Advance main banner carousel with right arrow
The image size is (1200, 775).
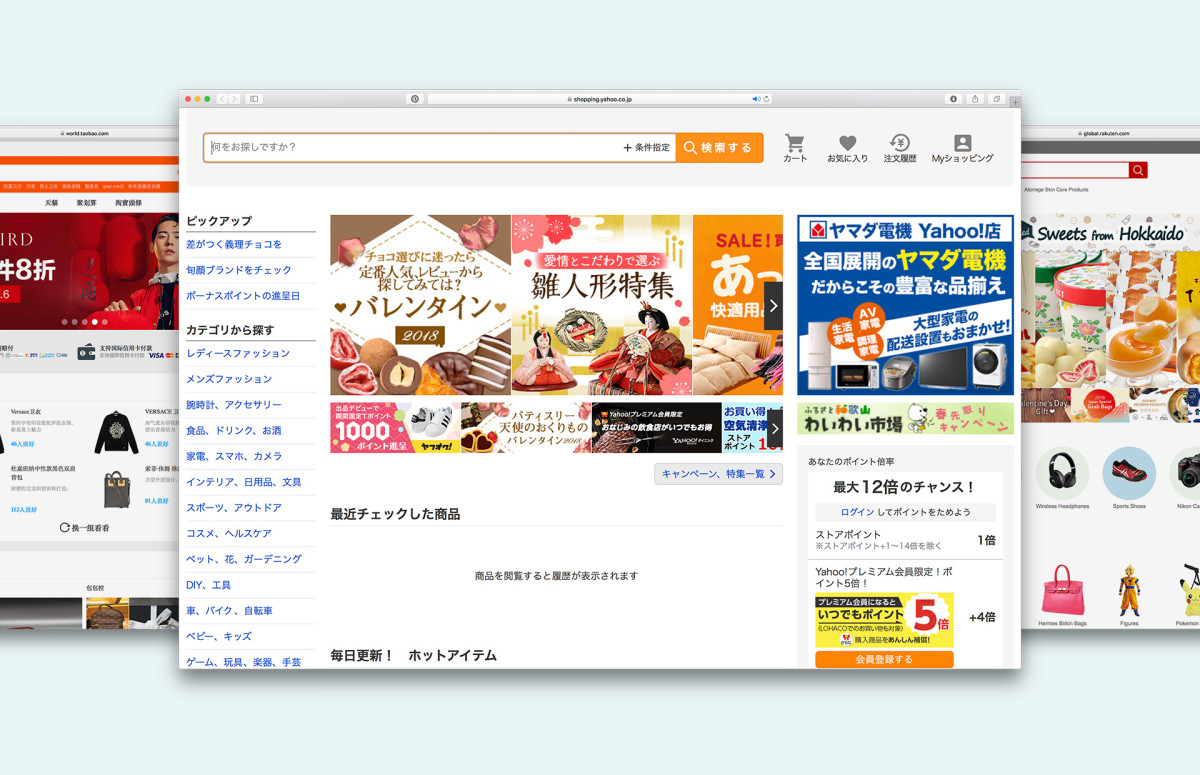773,306
